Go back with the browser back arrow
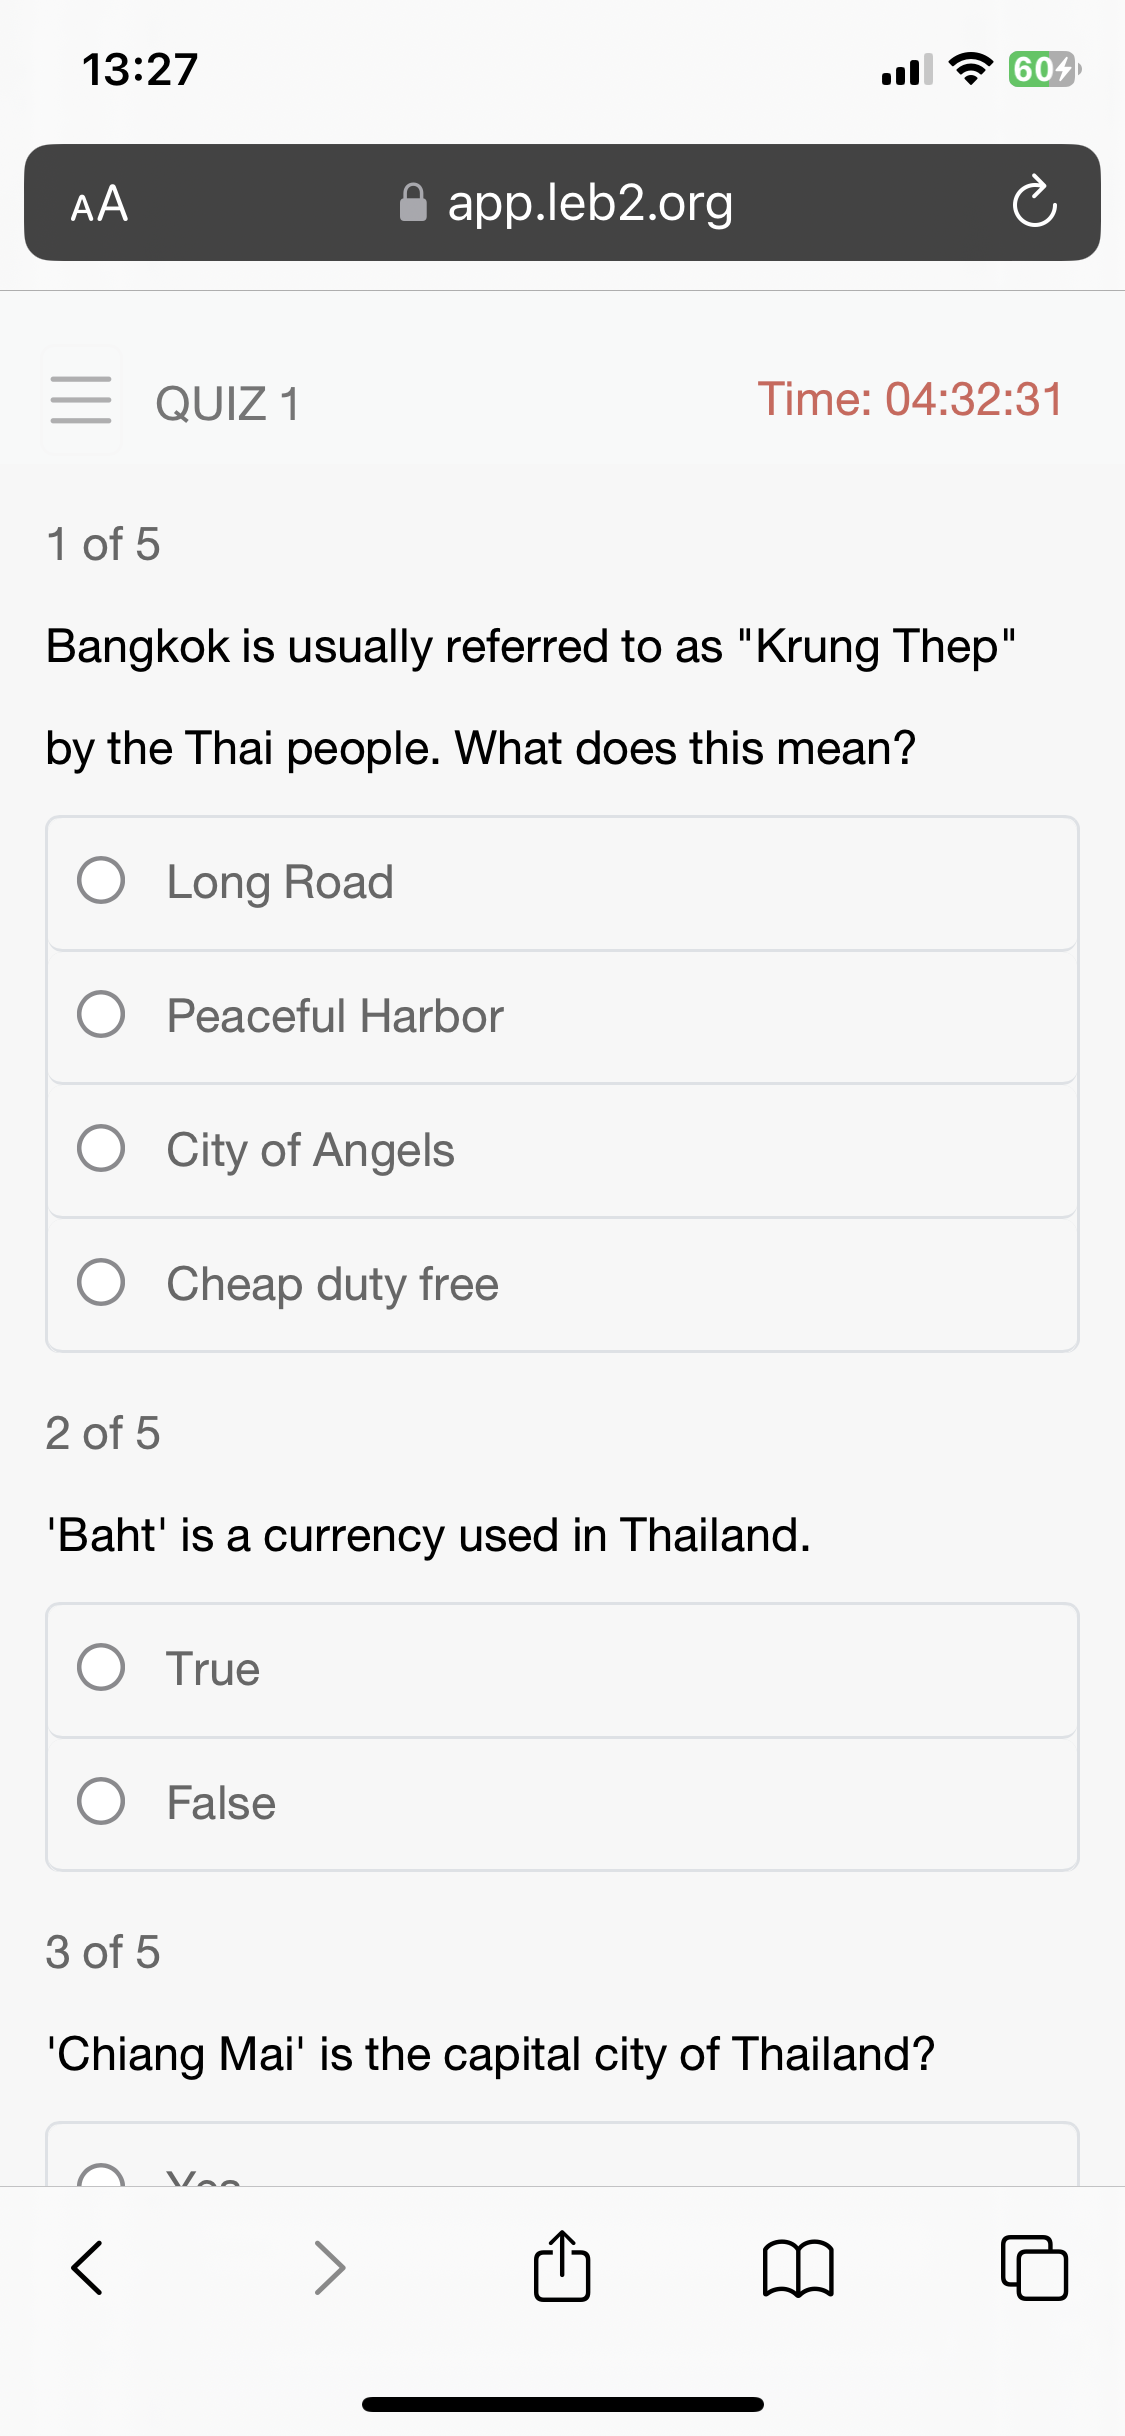 point(87,2267)
